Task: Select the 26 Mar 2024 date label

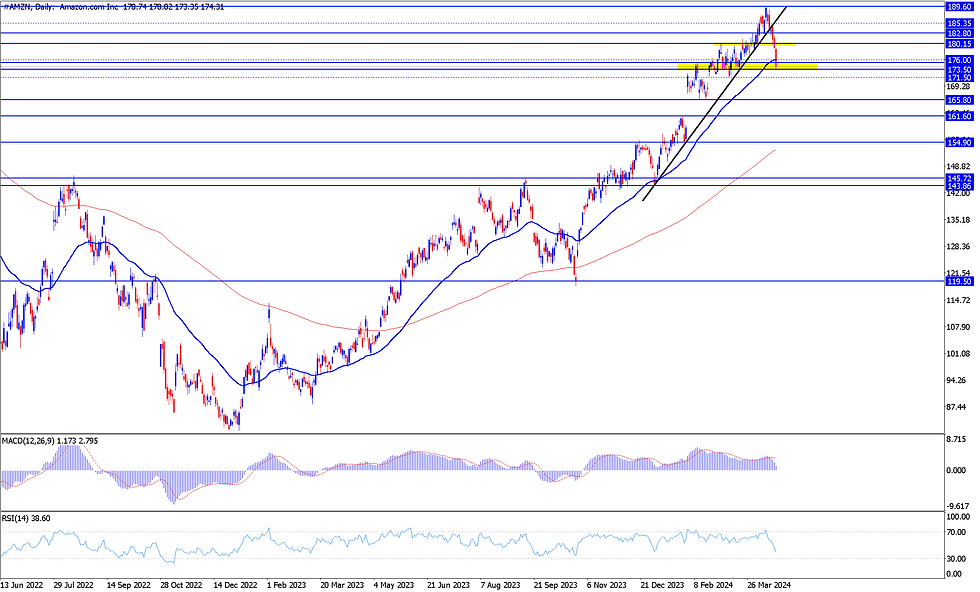Action: point(769,585)
